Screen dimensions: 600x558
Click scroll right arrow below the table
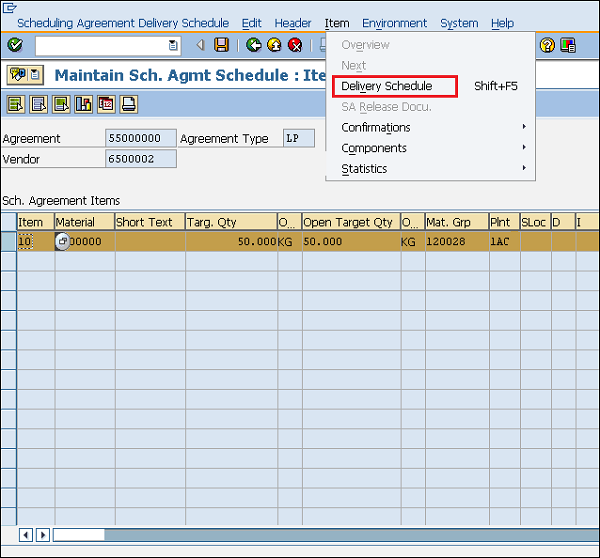click(x=43, y=535)
